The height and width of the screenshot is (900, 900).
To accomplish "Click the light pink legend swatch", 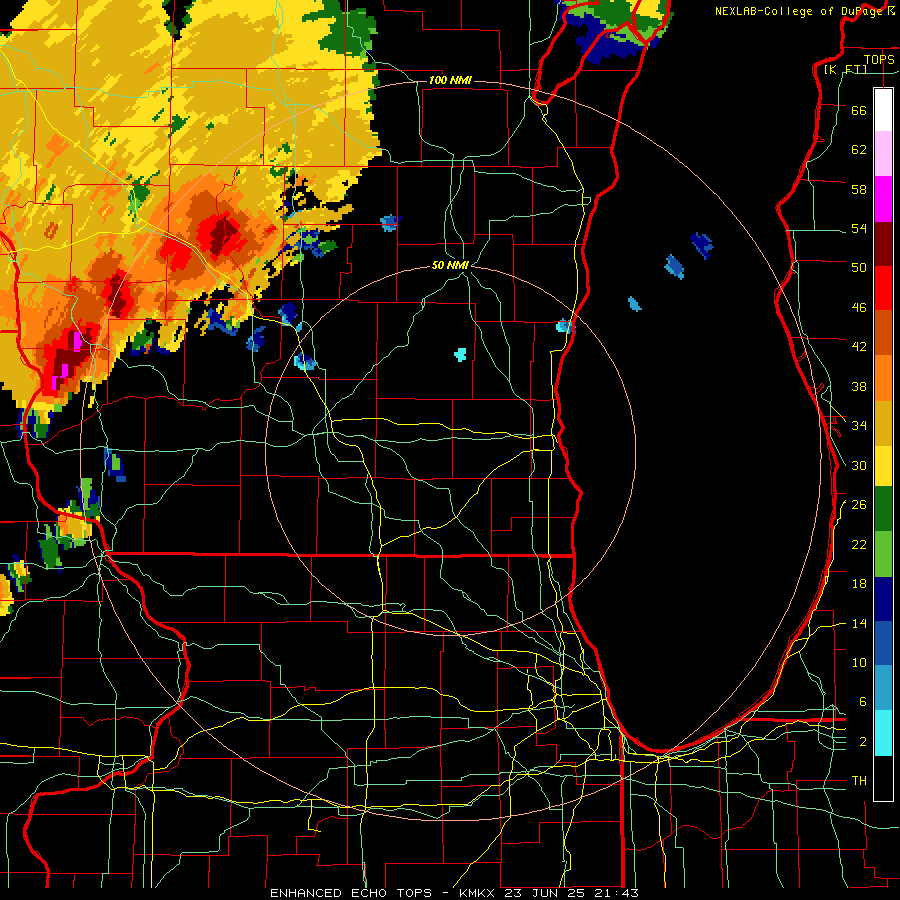I will 883,153.
